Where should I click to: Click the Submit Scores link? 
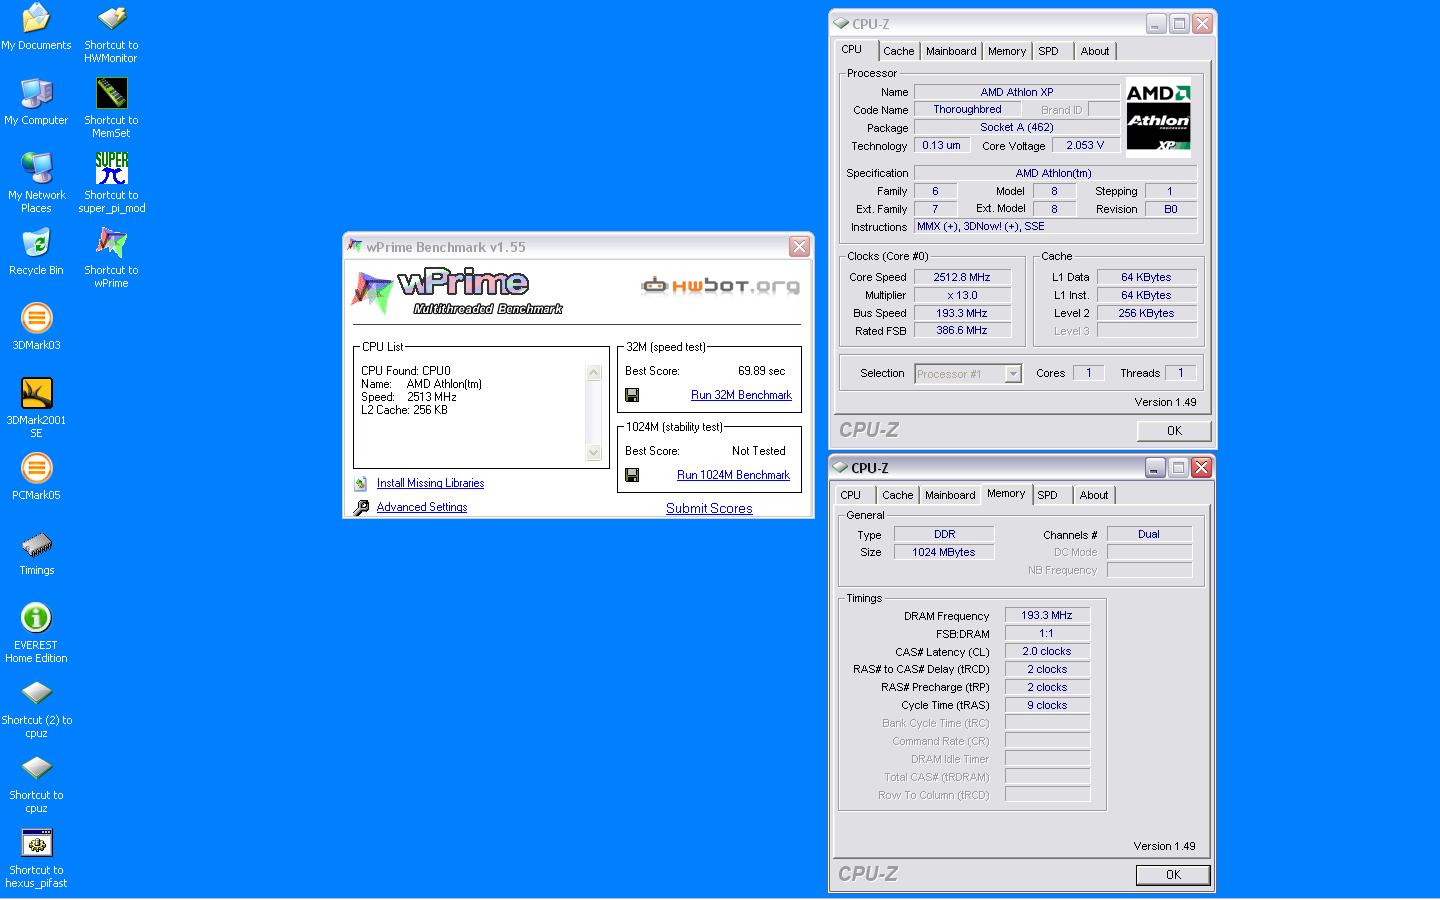coord(709,508)
